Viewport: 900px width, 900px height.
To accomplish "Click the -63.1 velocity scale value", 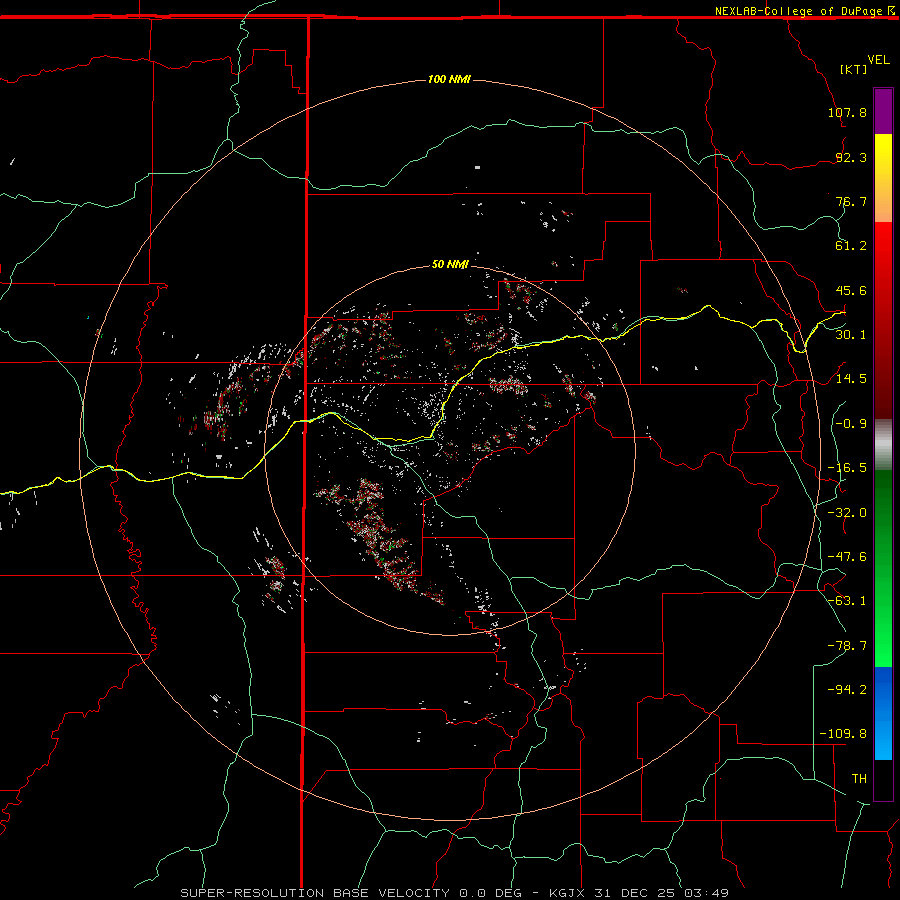I will 847,601.
